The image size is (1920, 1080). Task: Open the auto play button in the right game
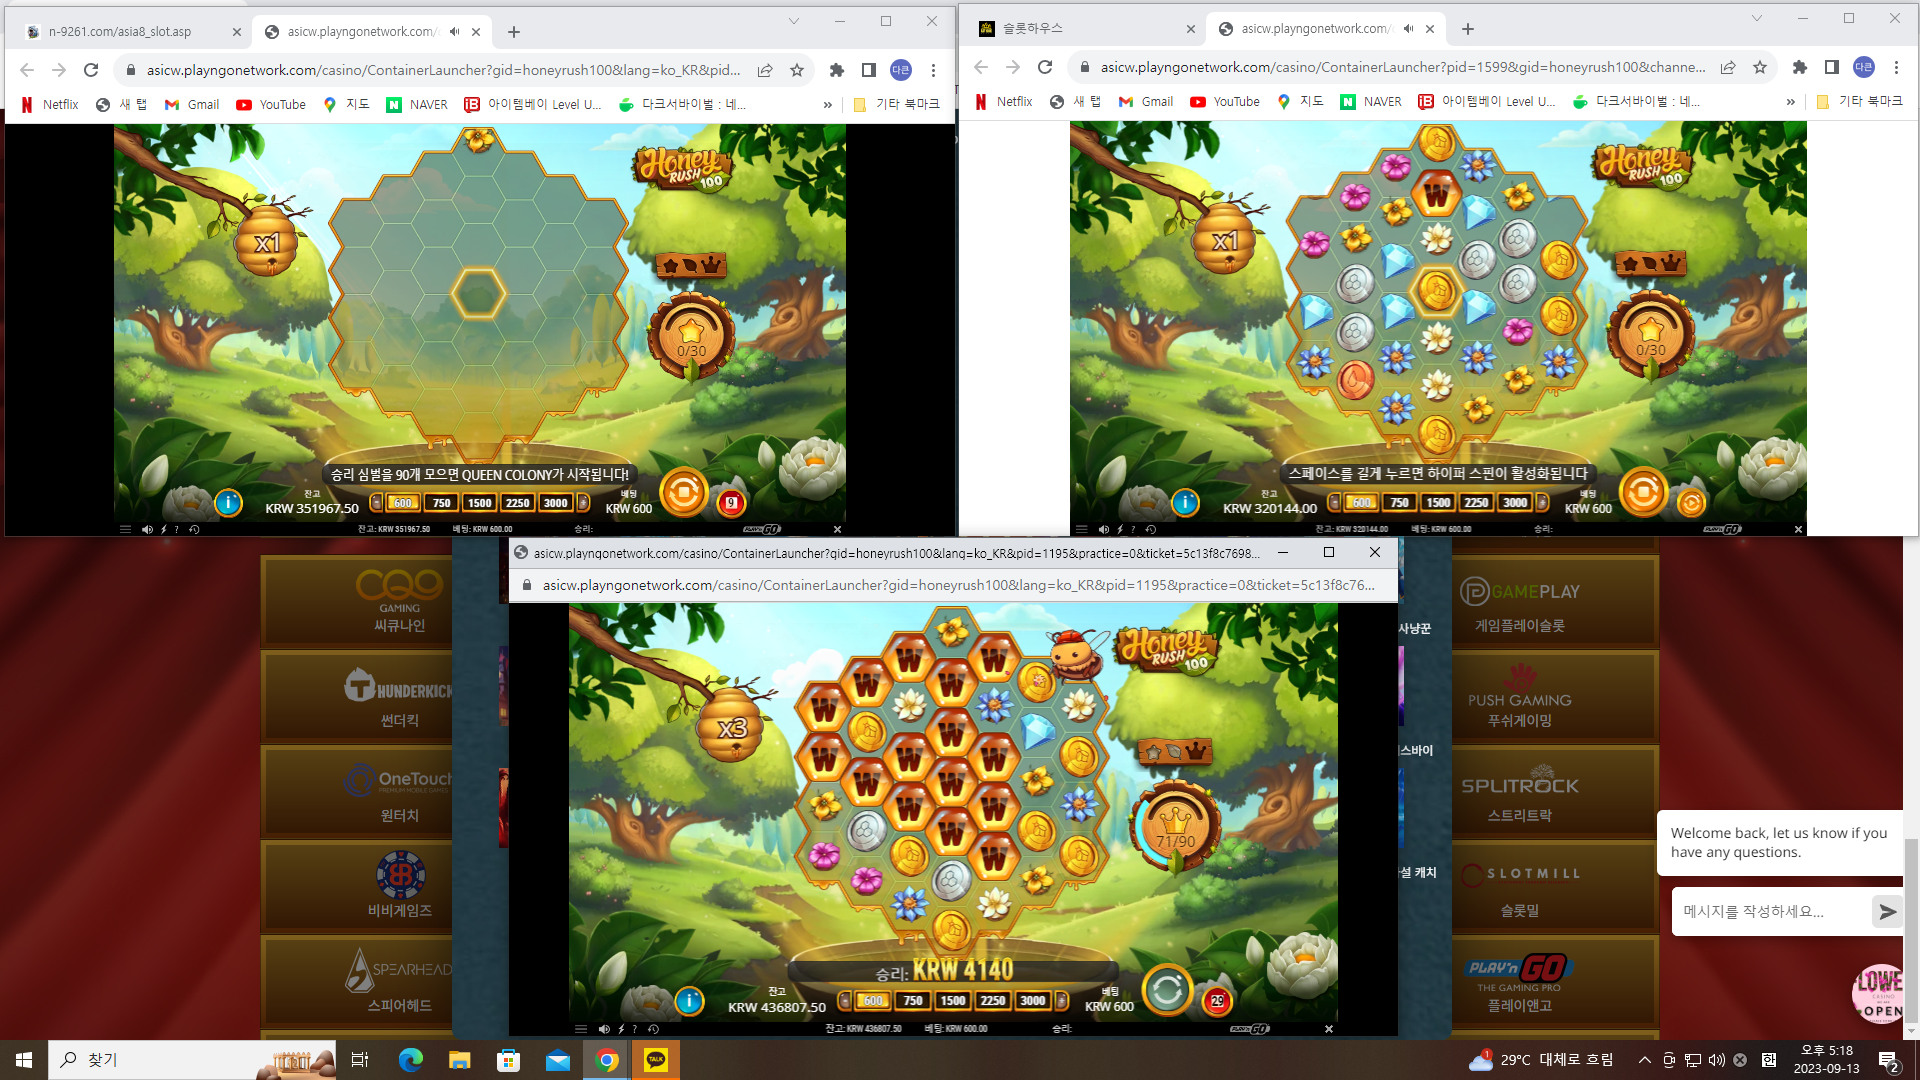coord(1691,503)
